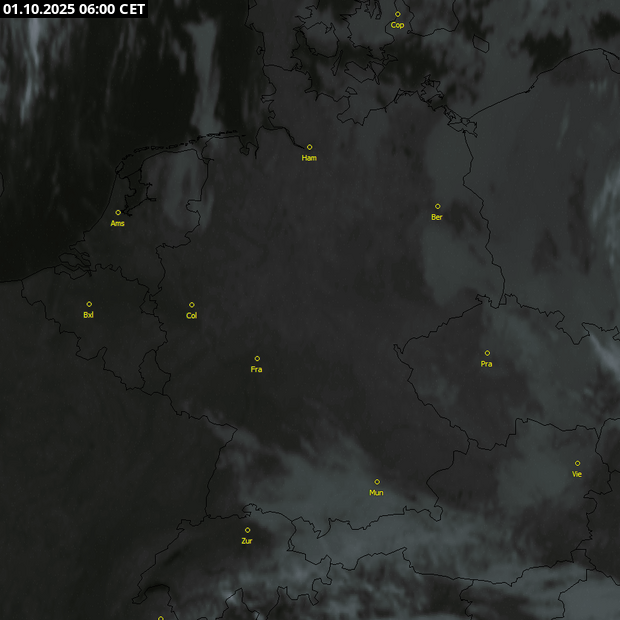Select the Prague city marker dot

coord(487,353)
